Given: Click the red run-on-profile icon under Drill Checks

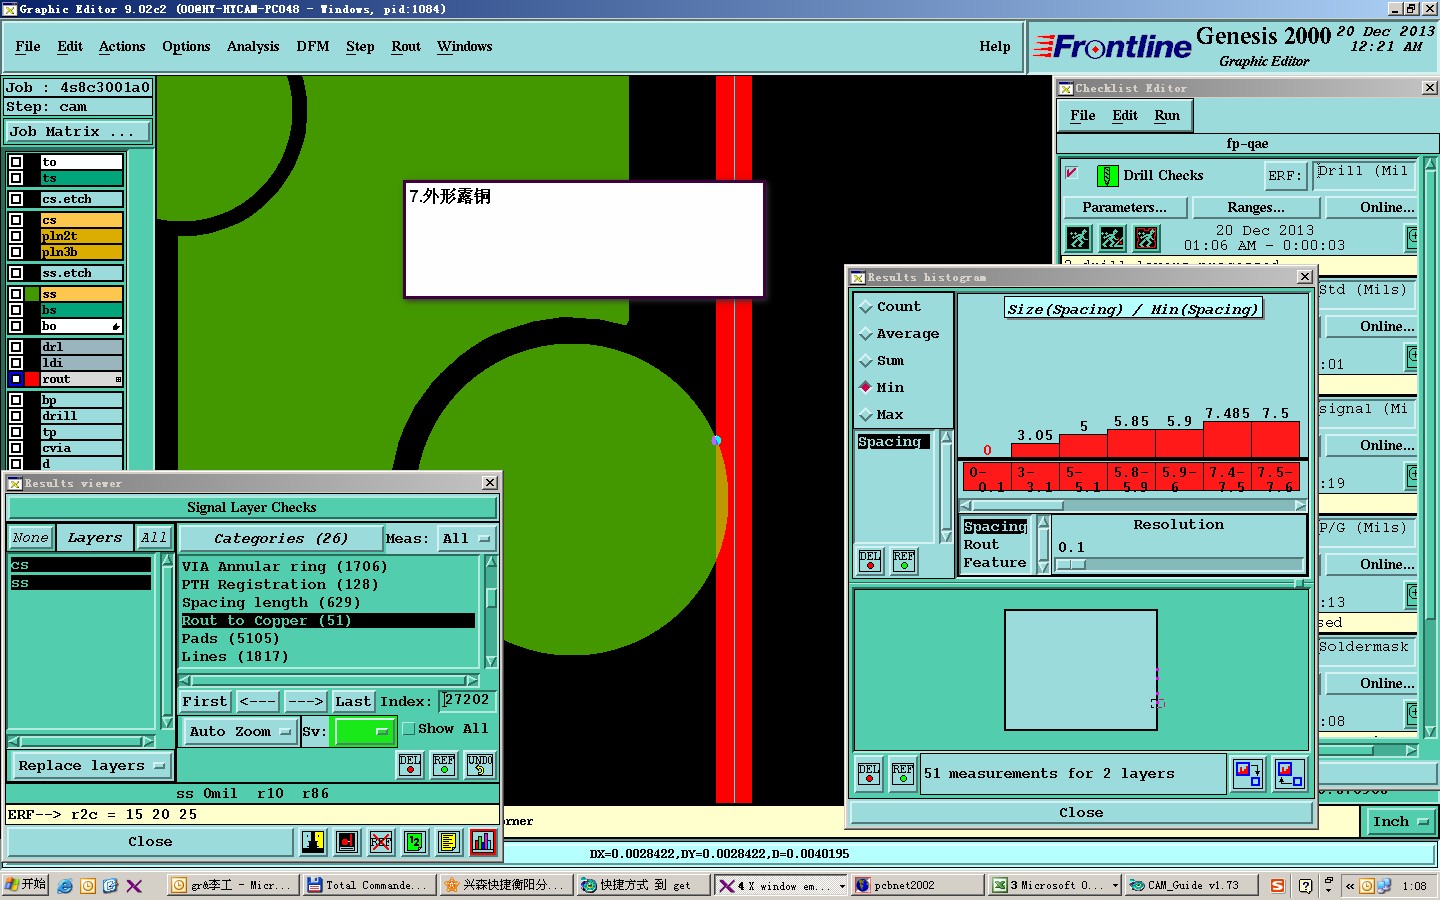Looking at the screenshot, I should point(1146,238).
